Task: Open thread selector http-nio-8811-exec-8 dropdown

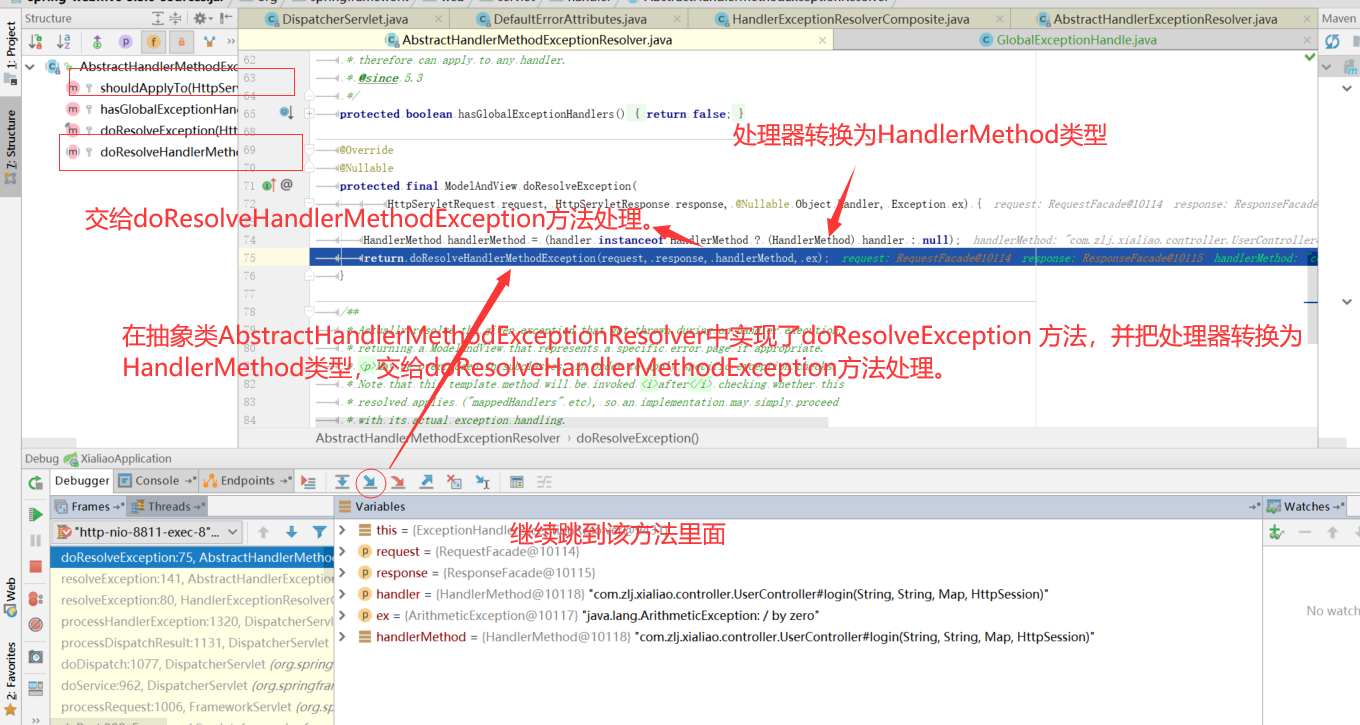Action: click(148, 532)
